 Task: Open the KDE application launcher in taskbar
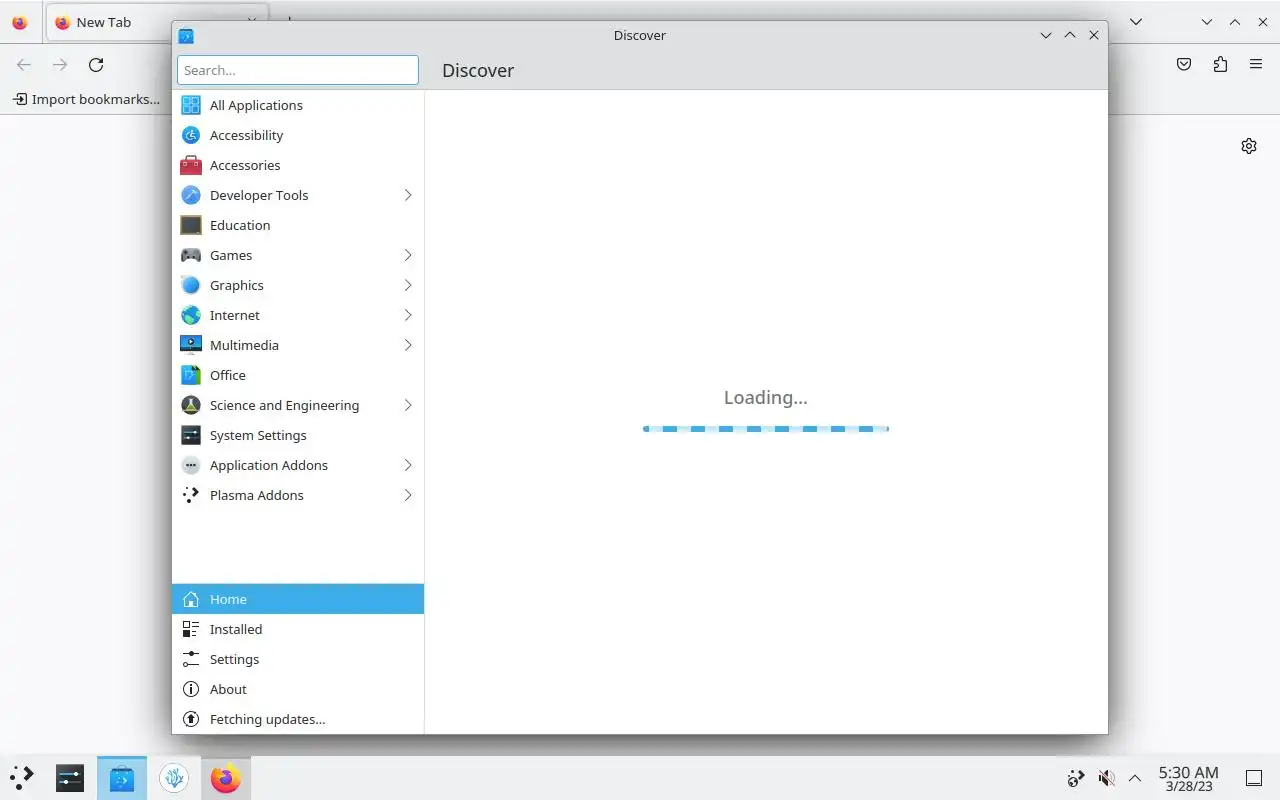(x=22, y=777)
